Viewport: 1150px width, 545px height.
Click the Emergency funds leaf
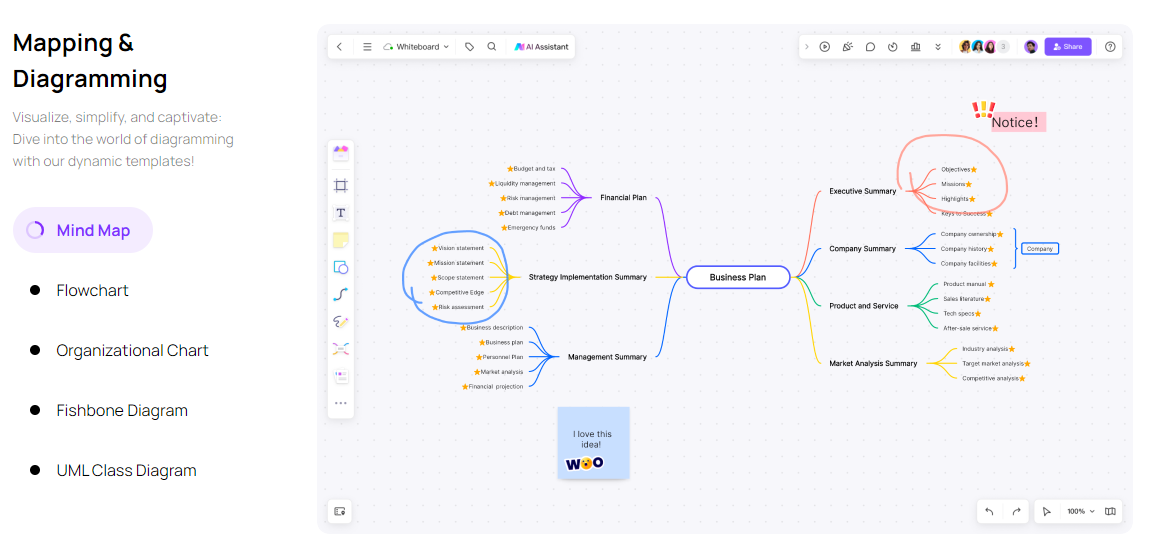click(x=529, y=227)
